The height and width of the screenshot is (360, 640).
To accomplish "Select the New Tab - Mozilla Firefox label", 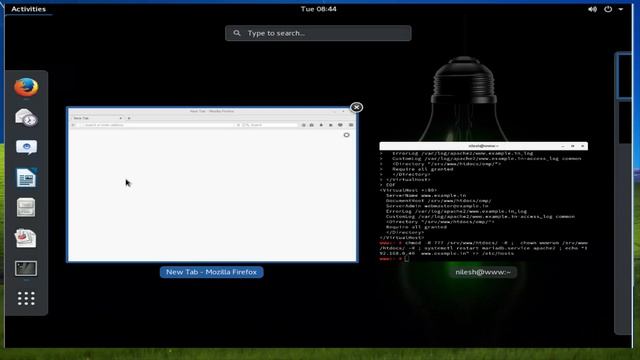I will click(x=211, y=272).
